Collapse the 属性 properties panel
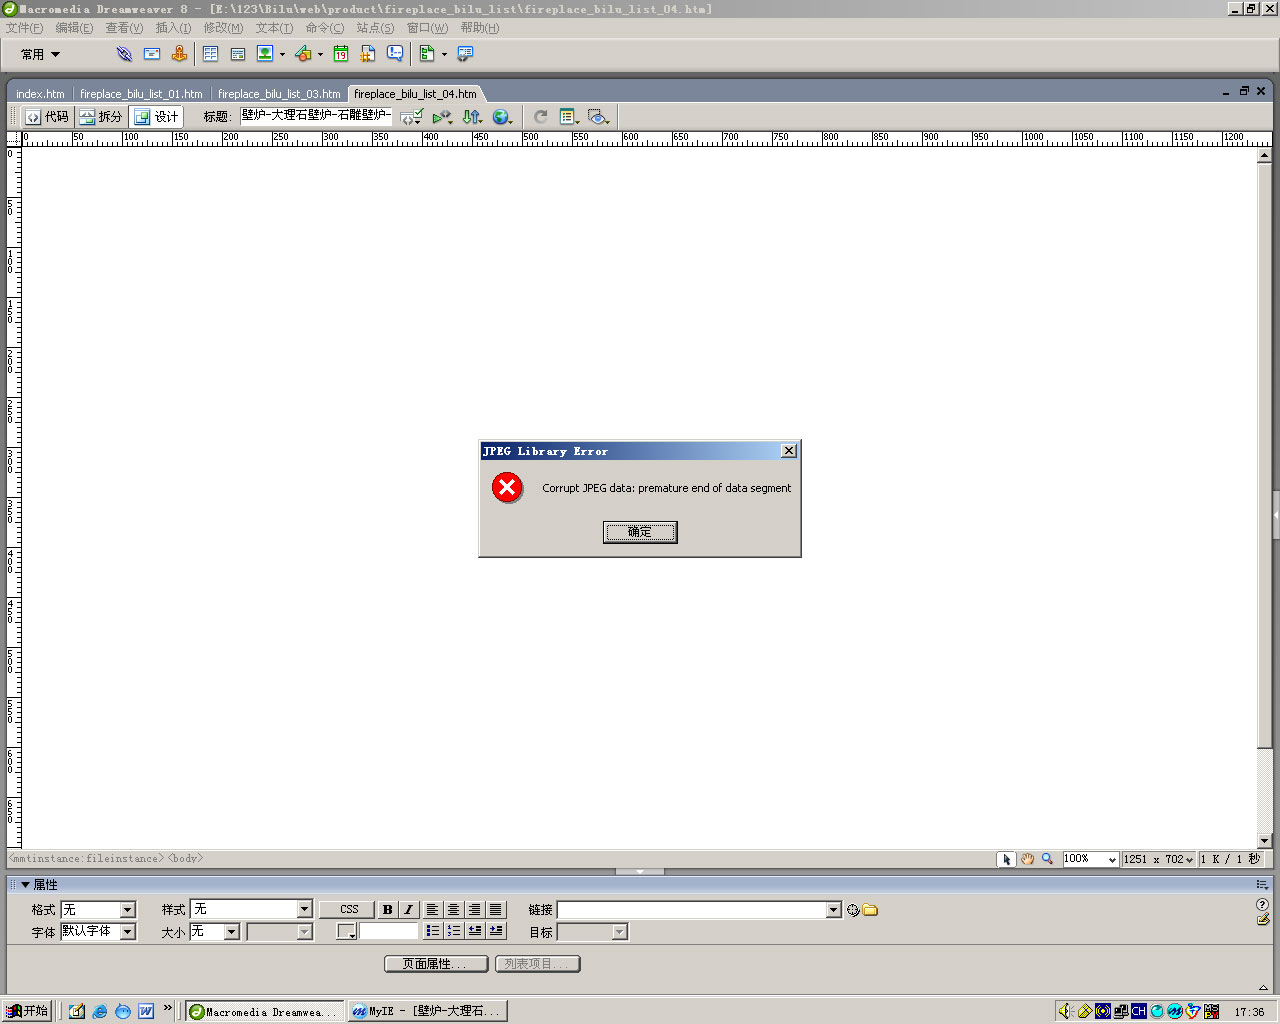 point(26,885)
